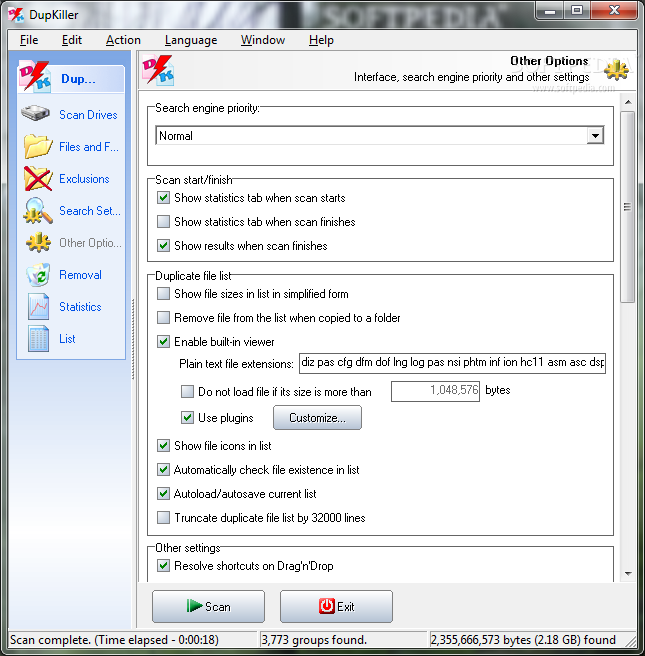Click the Normal priority combo box
The width and height of the screenshot is (645, 656).
click(x=379, y=136)
